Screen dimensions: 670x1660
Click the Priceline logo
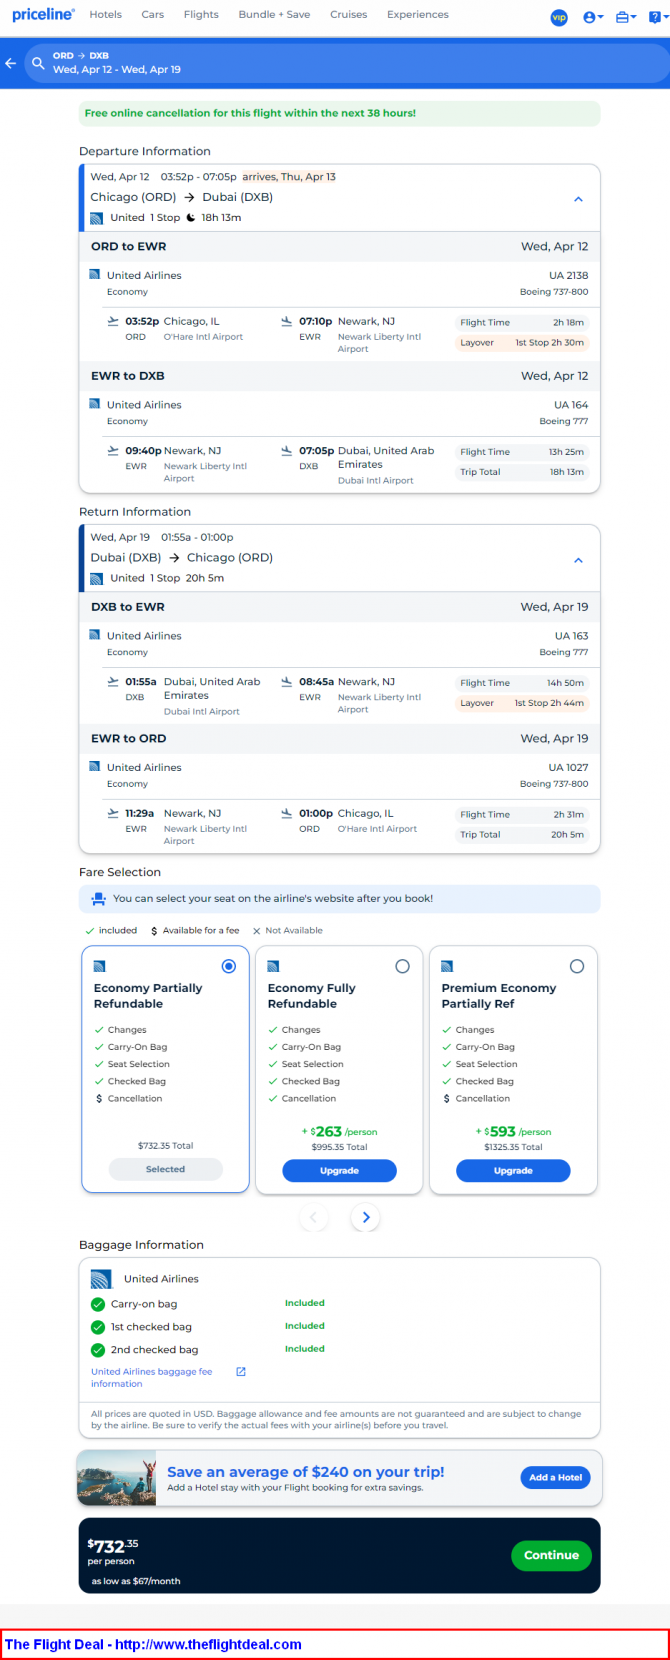(x=43, y=15)
